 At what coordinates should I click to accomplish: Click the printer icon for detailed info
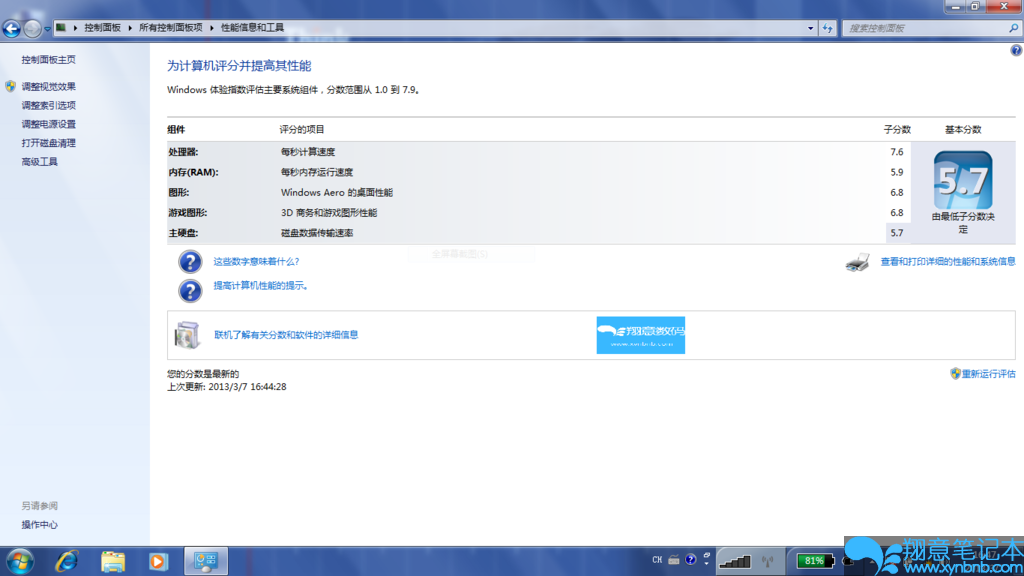[x=857, y=263]
